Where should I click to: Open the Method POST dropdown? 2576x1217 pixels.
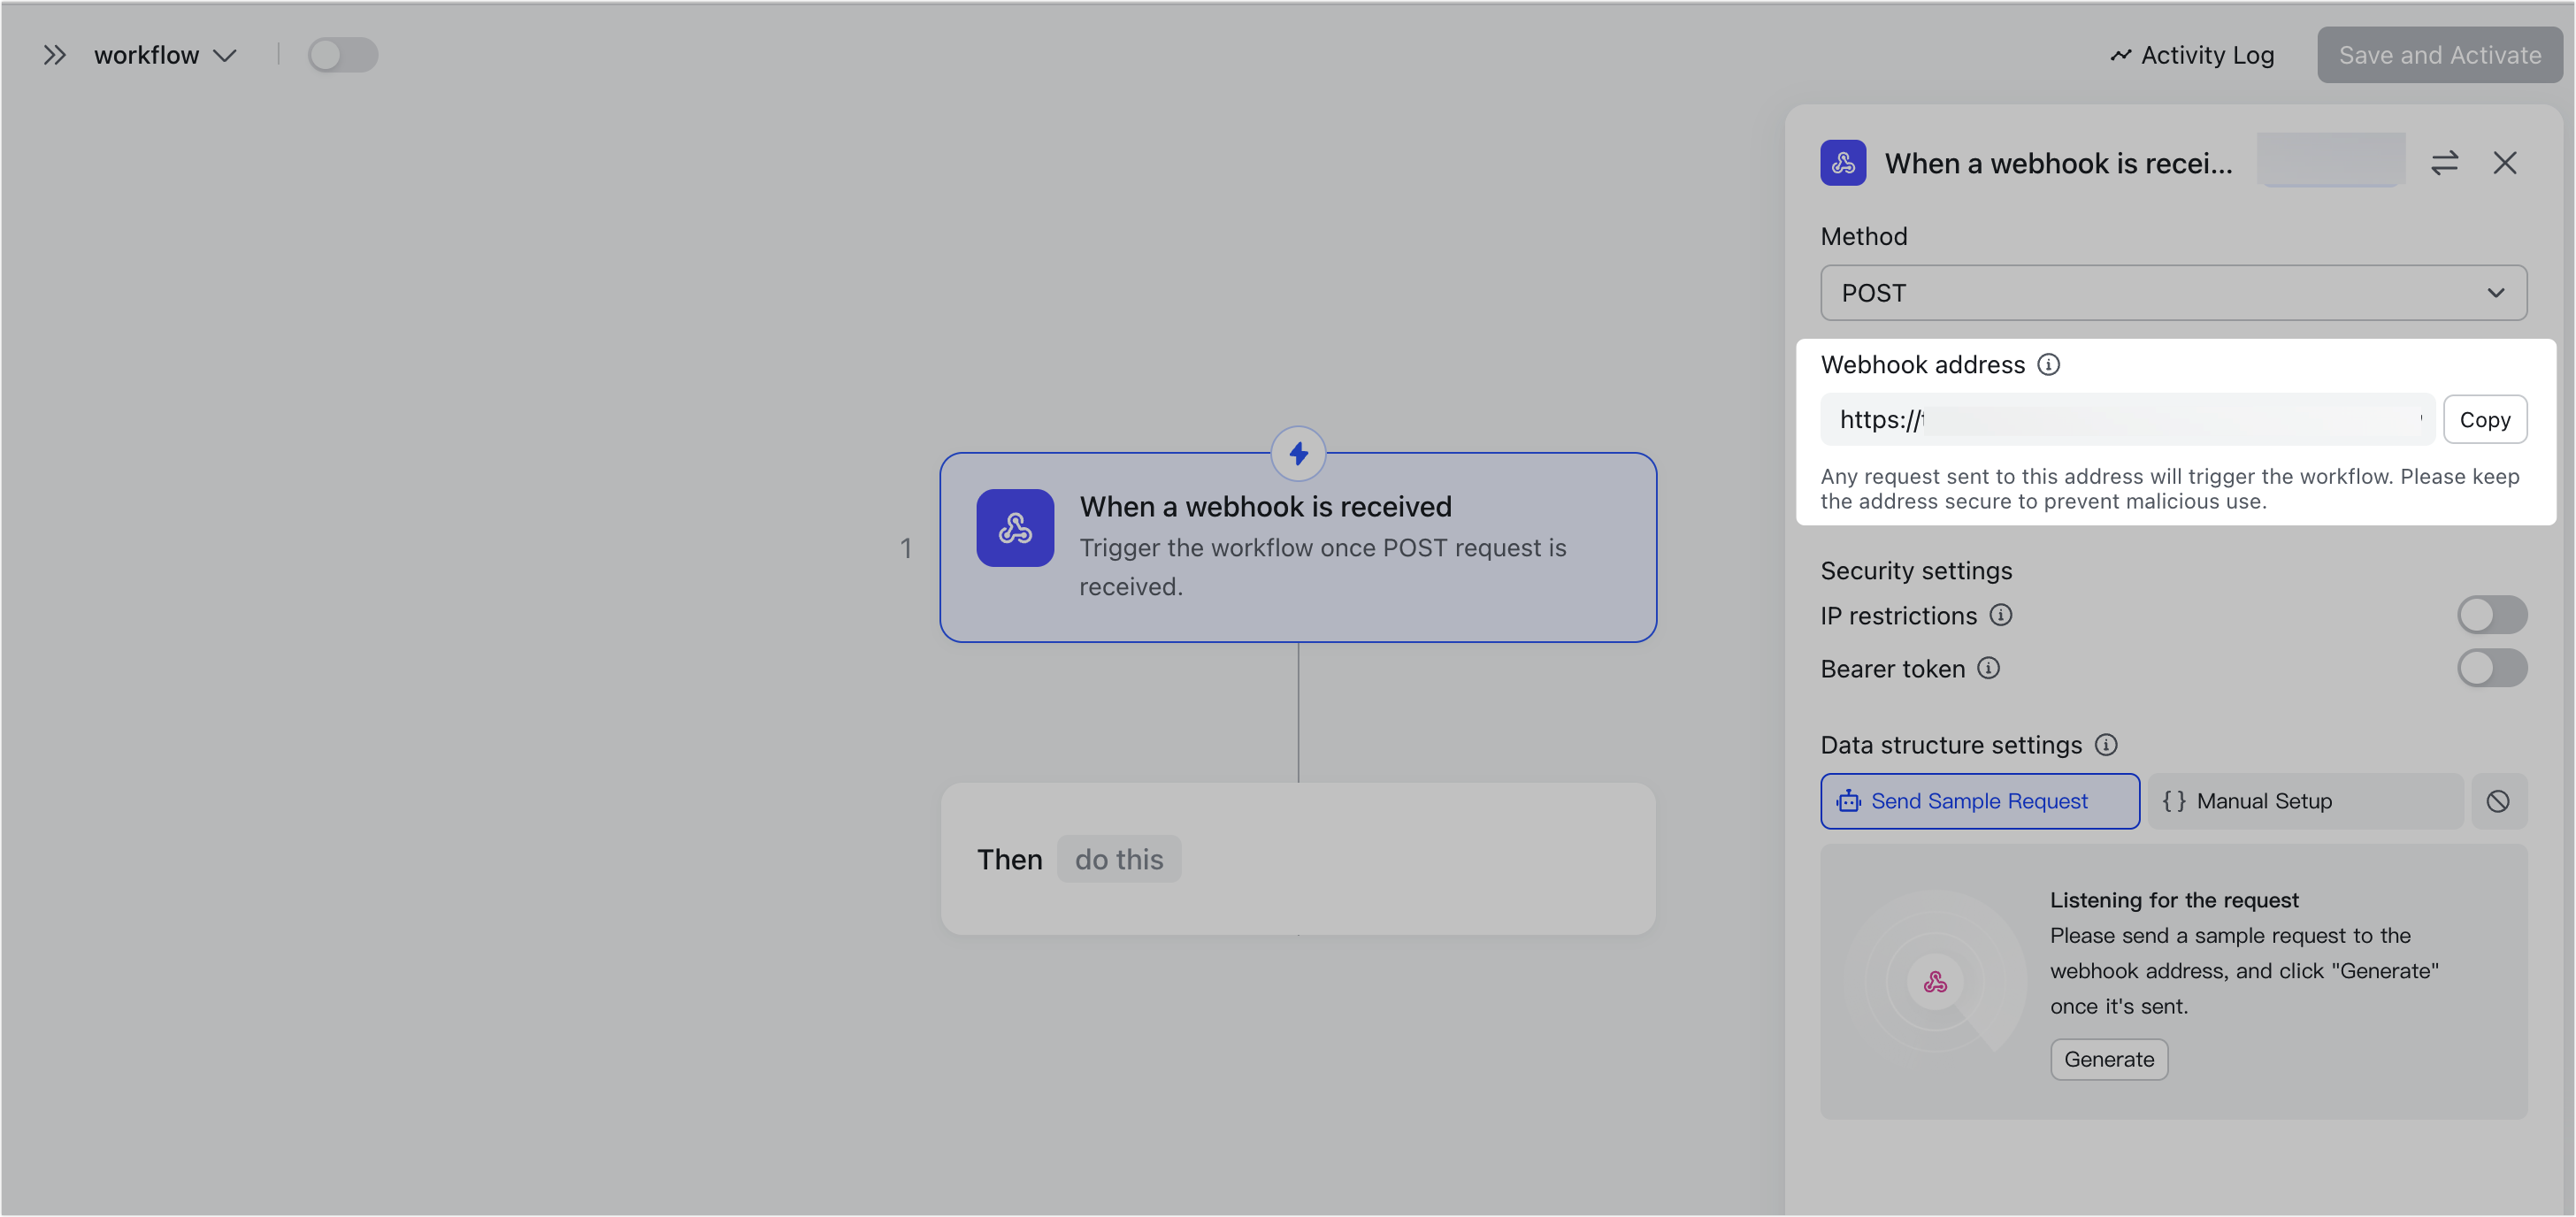pos(2173,293)
